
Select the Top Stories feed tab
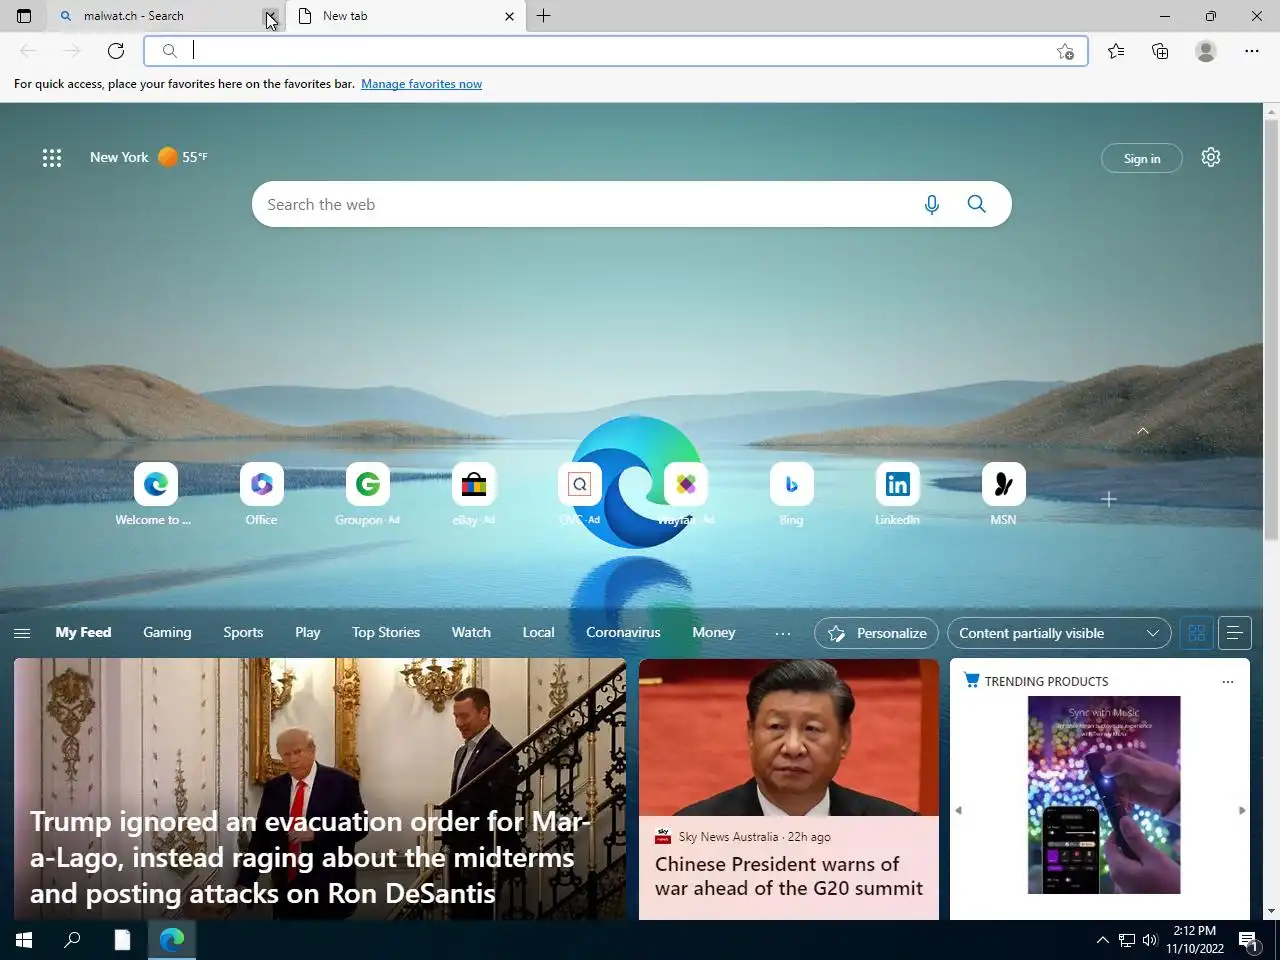point(386,633)
